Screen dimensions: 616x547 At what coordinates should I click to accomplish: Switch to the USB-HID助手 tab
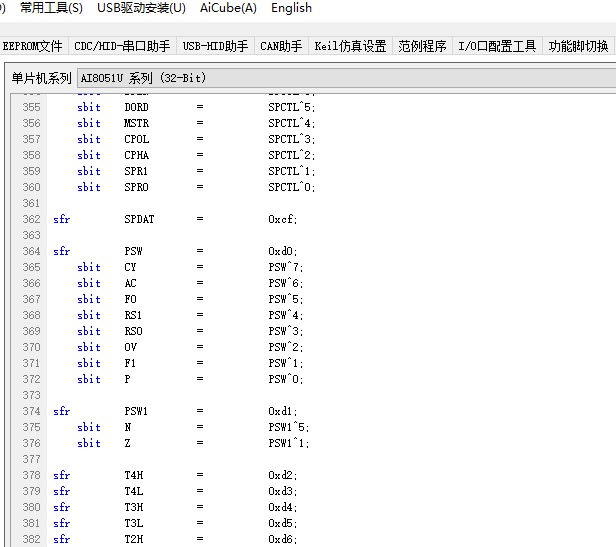coord(215,46)
